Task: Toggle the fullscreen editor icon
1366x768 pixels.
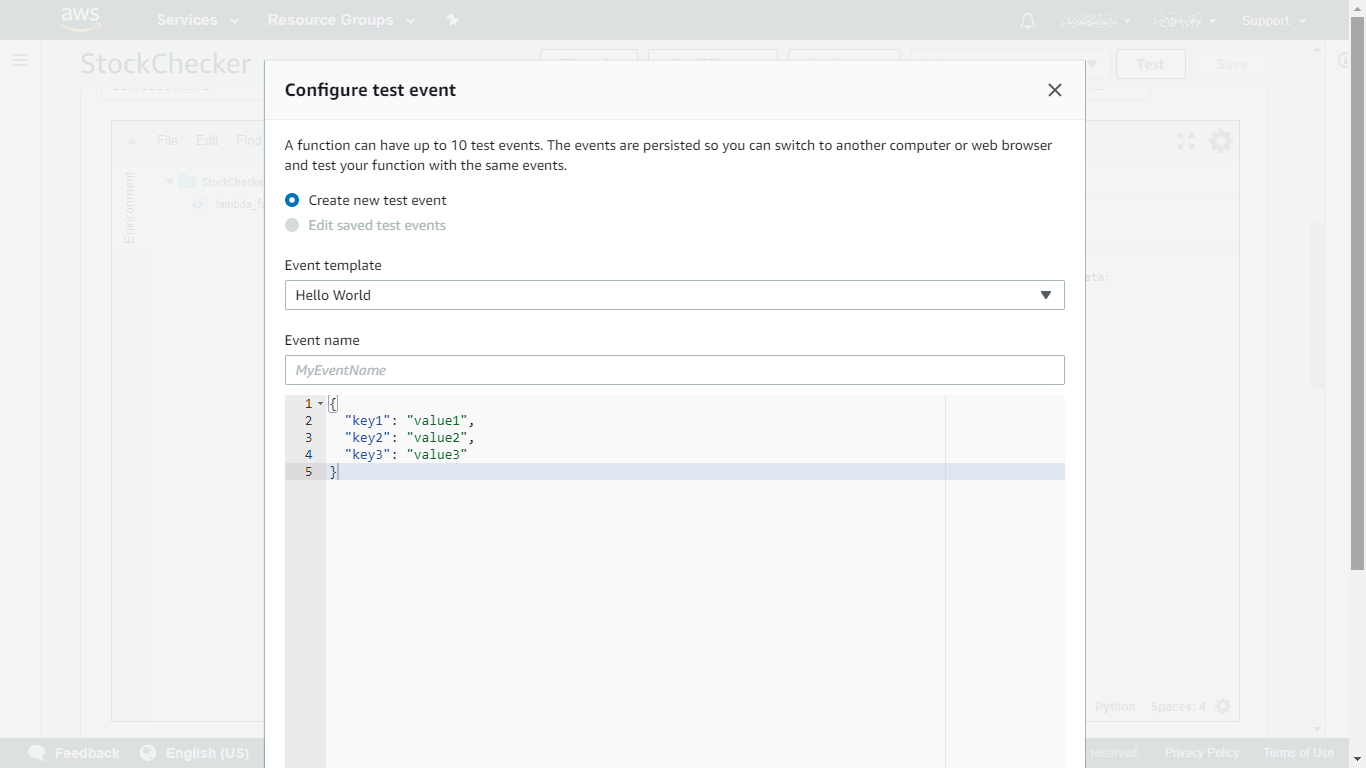Action: (x=1186, y=141)
